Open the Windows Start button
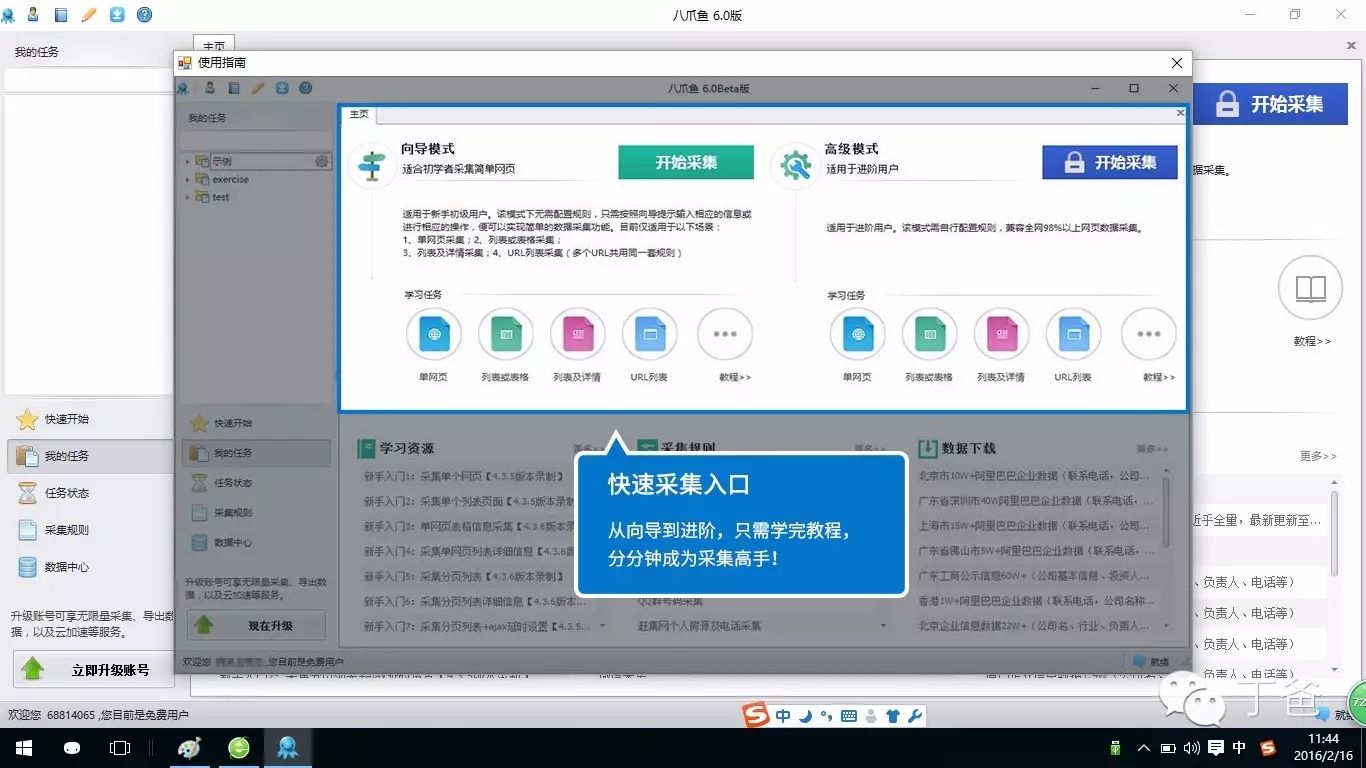1366x768 pixels. click(23, 748)
